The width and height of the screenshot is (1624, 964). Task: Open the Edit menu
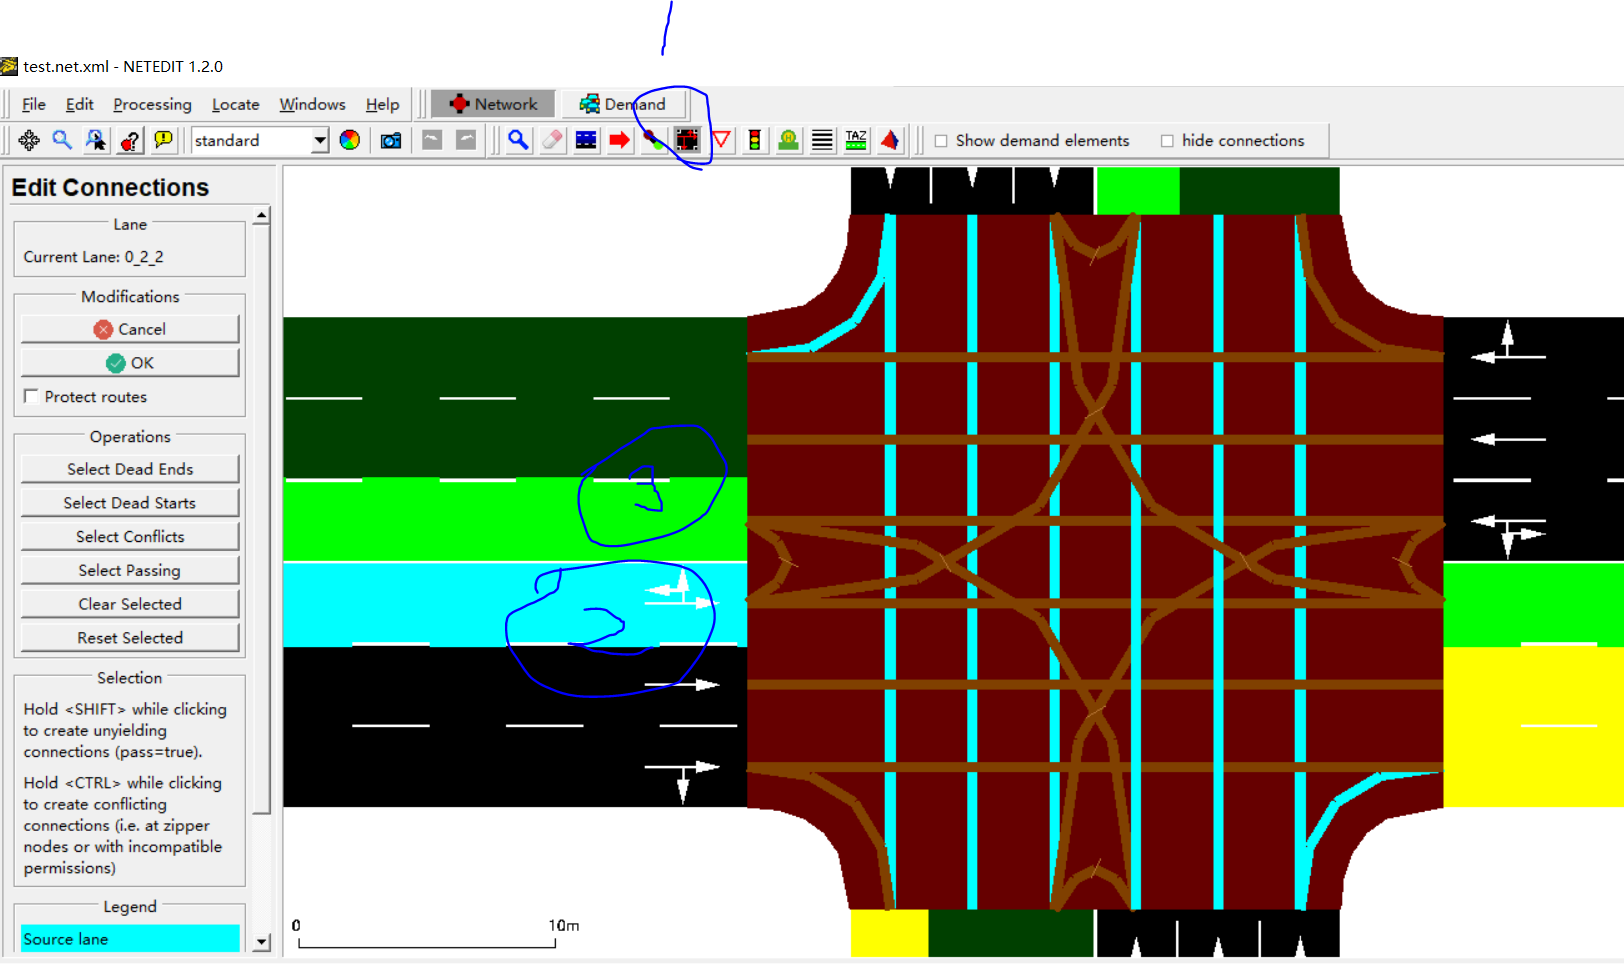tap(79, 104)
